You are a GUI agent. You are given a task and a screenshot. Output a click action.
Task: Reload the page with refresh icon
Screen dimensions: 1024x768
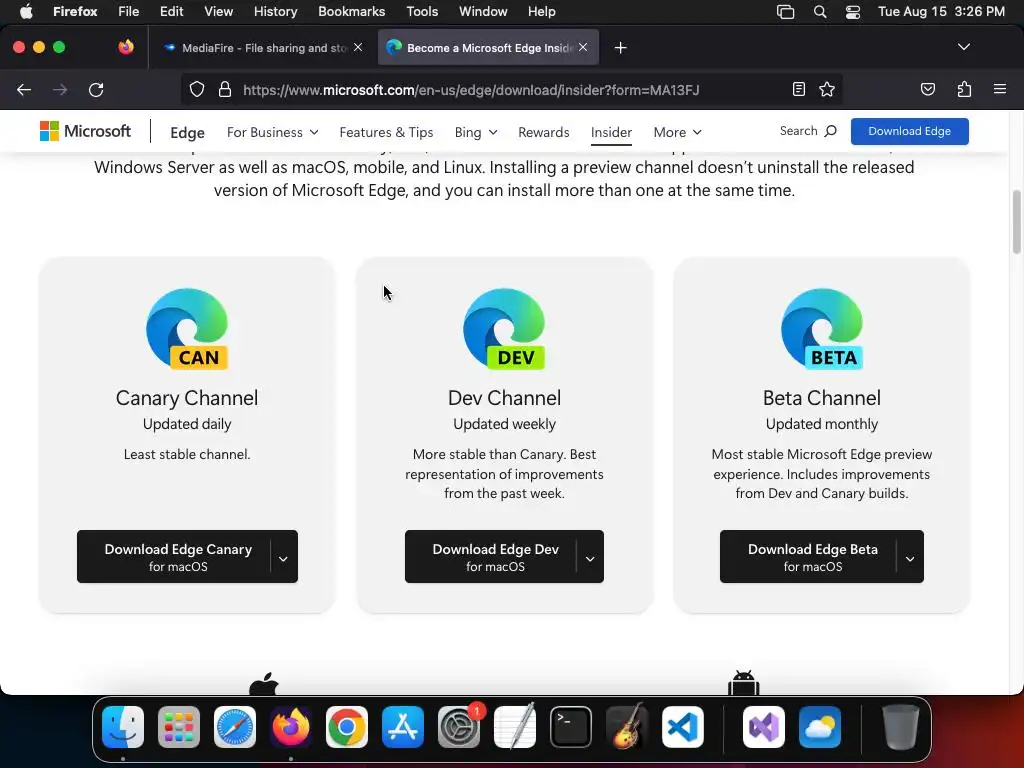(96, 89)
